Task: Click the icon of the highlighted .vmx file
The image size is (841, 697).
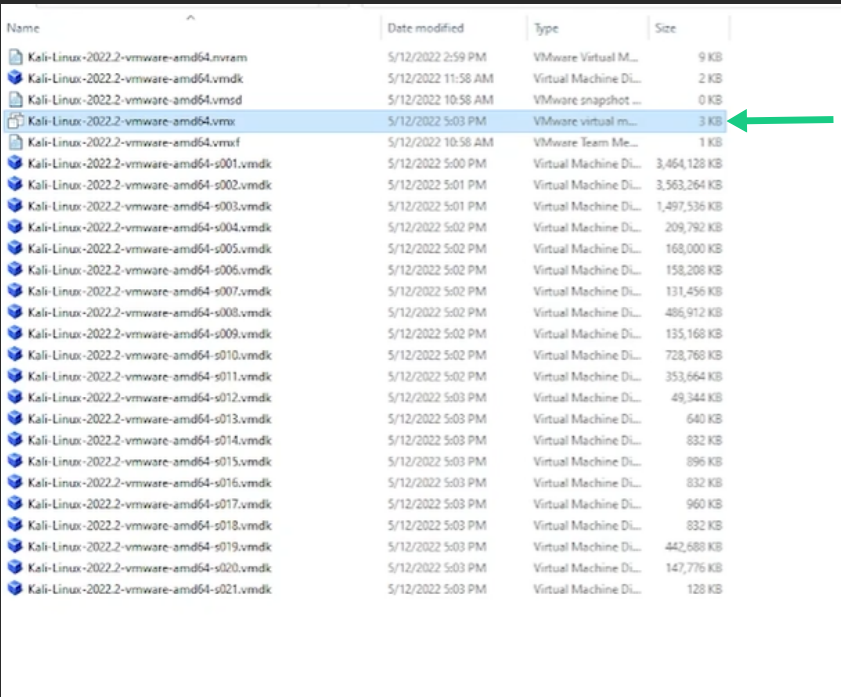Action: click(x=16, y=121)
